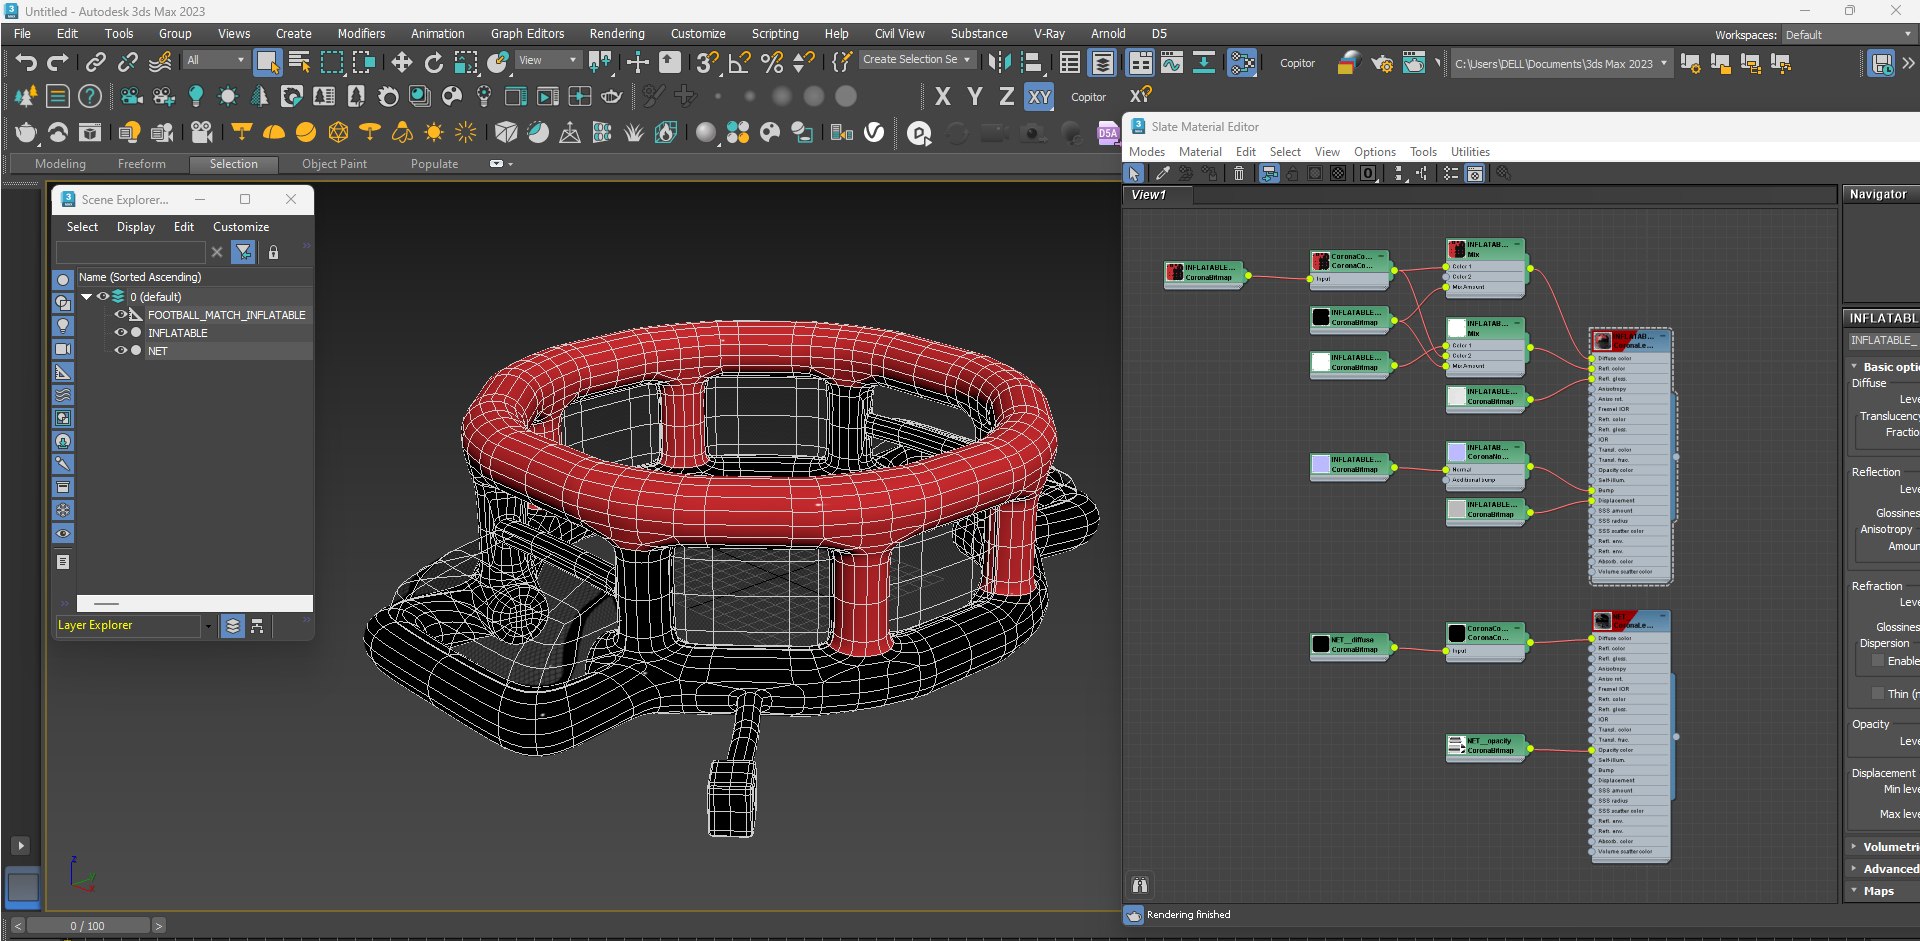Click the Unlink Selection icon
The height and width of the screenshot is (941, 1920).
click(x=128, y=63)
